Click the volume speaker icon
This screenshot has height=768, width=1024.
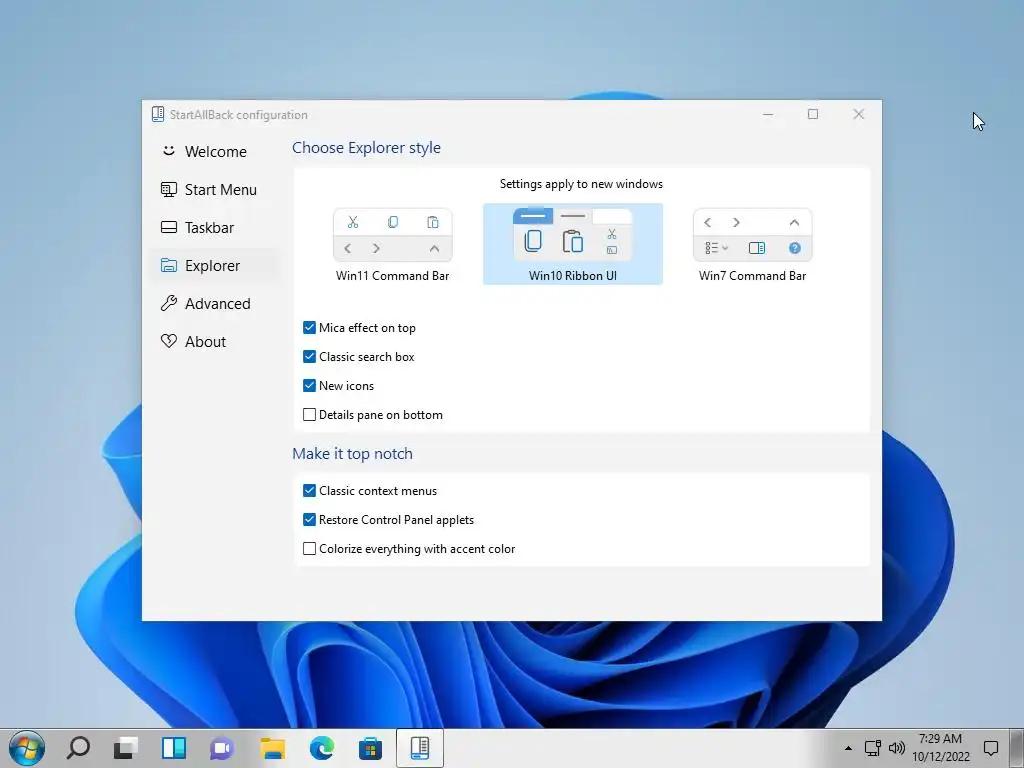(x=897, y=748)
